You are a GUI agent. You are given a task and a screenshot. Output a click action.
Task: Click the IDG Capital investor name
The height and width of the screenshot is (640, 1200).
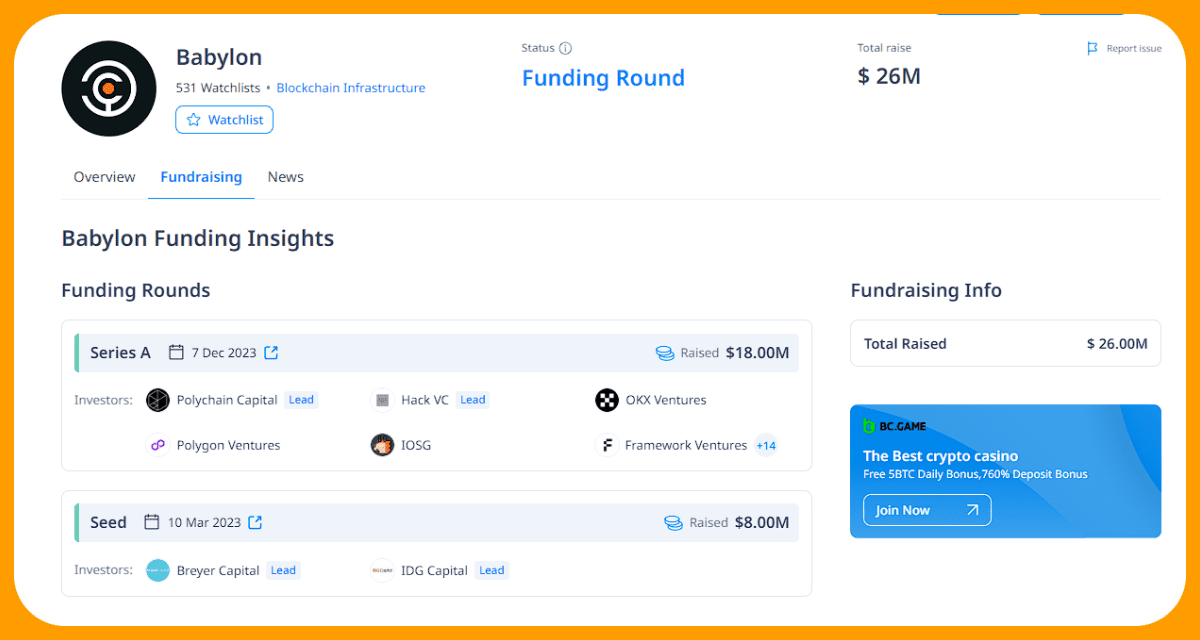click(x=434, y=570)
